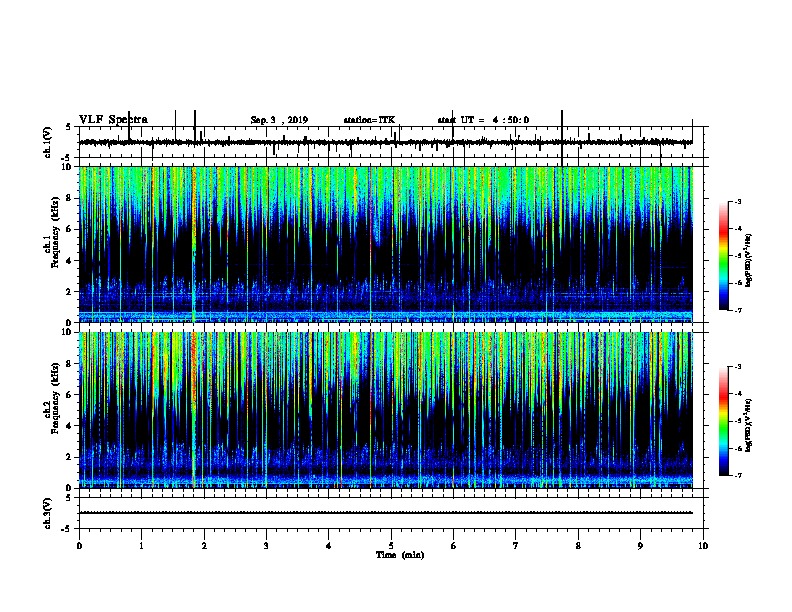Click time axis tick label "3"
This screenshot has width=792, height=612.
coord(266,546)
